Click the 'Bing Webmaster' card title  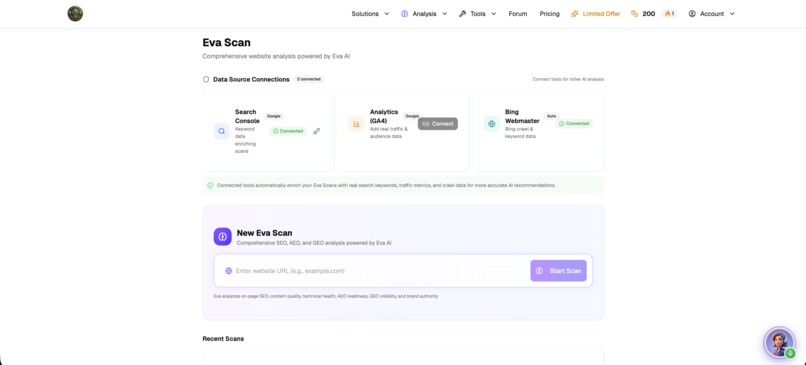[x=522, y=116]
